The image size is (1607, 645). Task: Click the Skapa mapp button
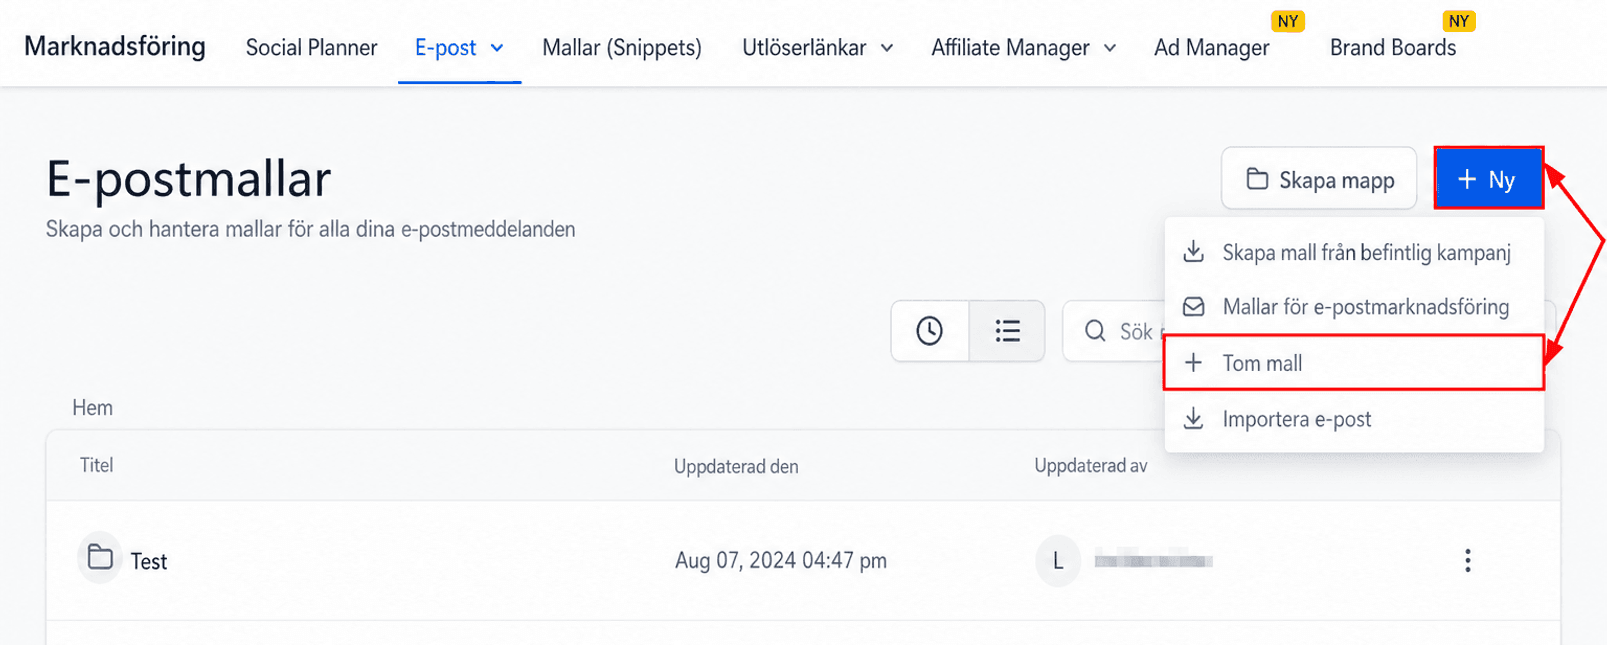click(x=1319, y=179)
